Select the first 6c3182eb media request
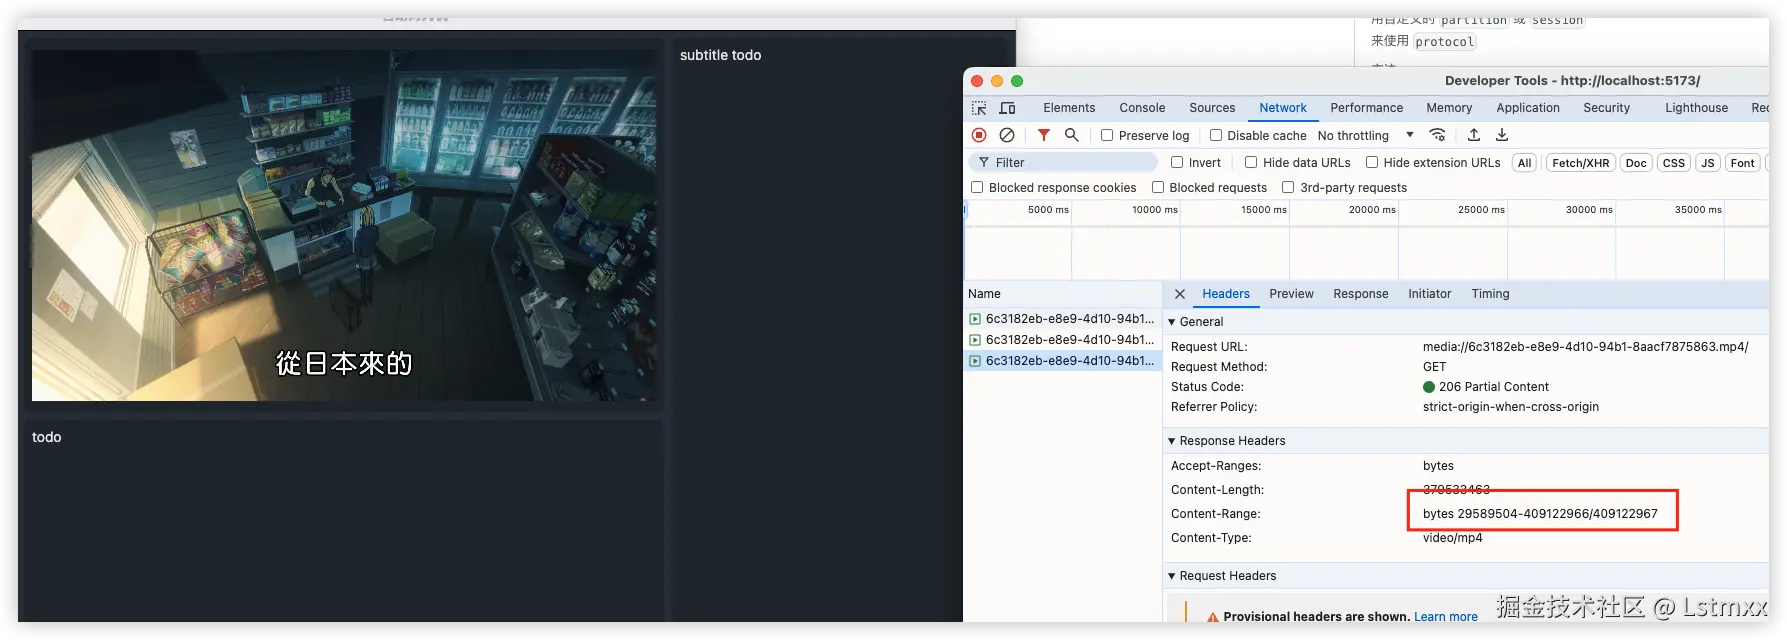The height and width of the screenshot is (640, 1787). pyautogui.click(x=1062, y=319)
